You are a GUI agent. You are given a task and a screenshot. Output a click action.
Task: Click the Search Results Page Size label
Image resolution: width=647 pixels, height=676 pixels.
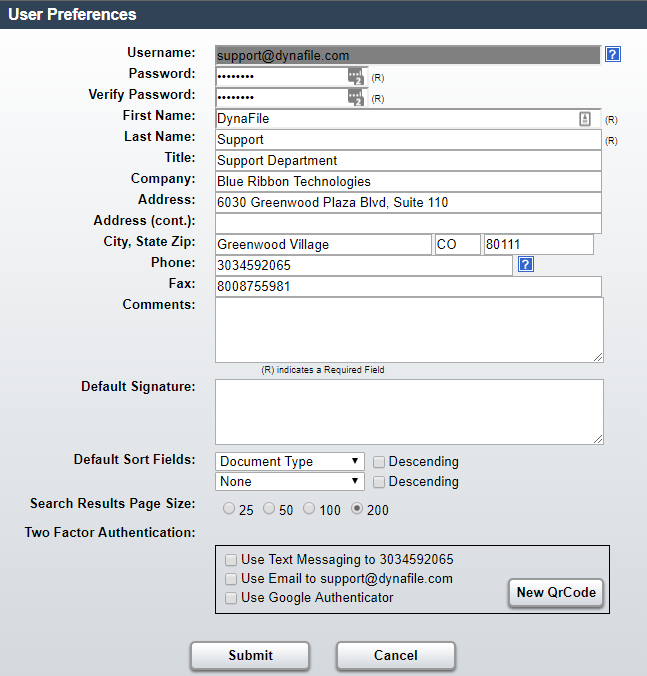tap(113, 504)
